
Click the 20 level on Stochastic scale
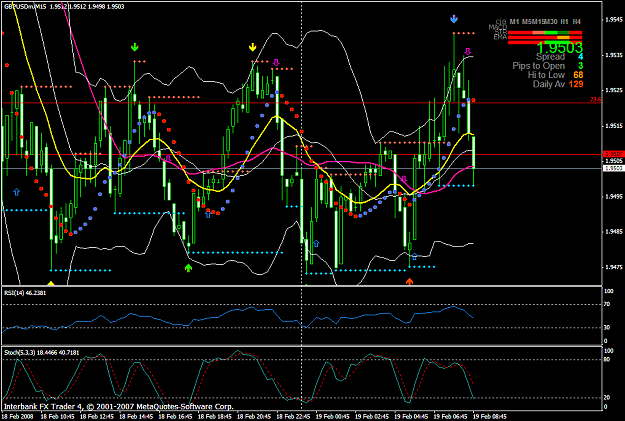click(x=607, y=397)
